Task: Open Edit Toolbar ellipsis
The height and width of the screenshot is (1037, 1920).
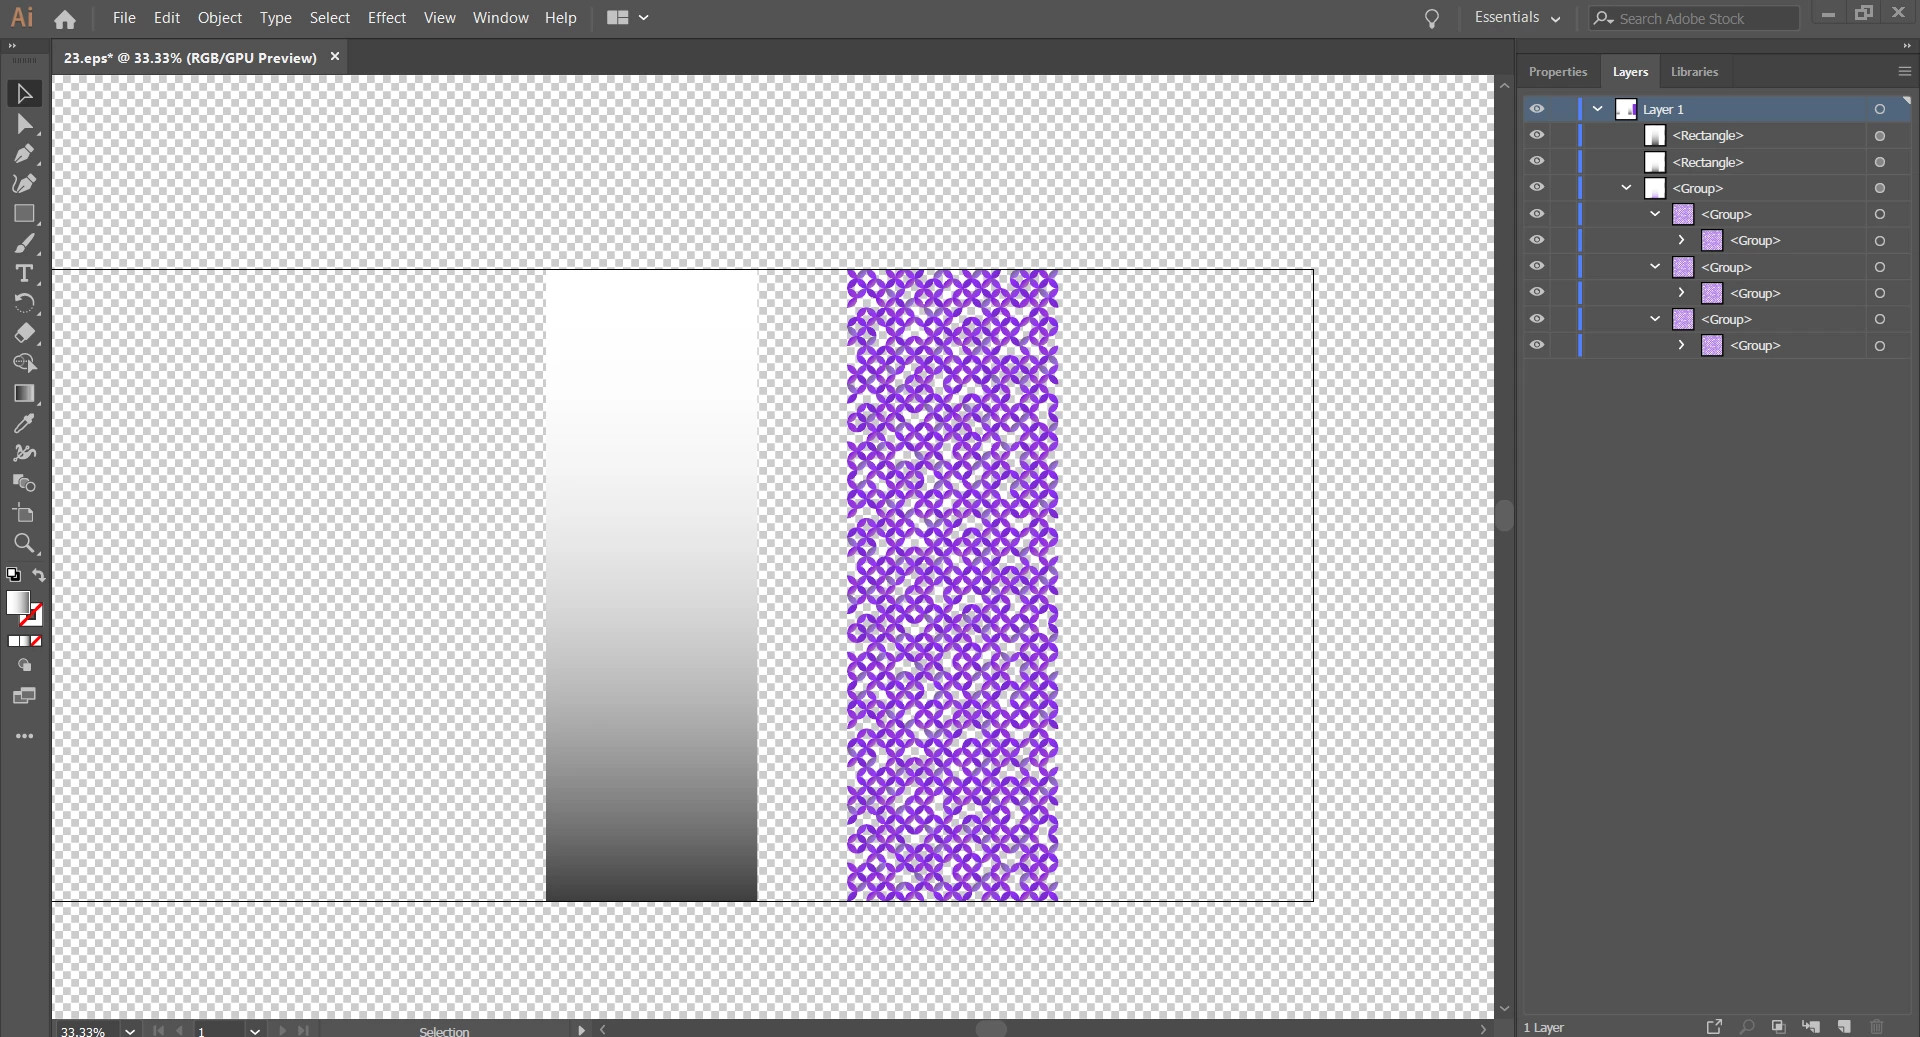Action: pos(24,736)
